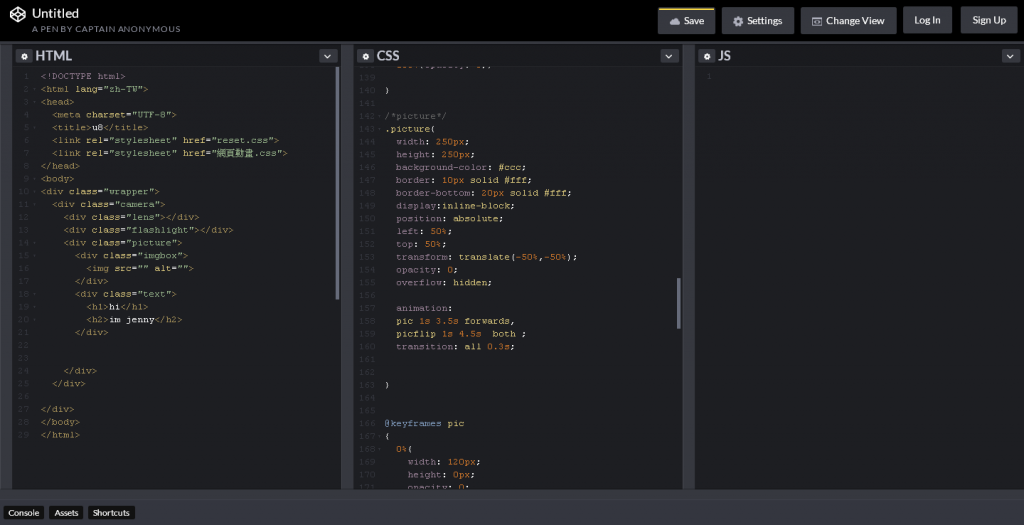This screenshot has width=1024, height=525.
Task: Click the position: absolute line
Action: (x=449, y=219)
